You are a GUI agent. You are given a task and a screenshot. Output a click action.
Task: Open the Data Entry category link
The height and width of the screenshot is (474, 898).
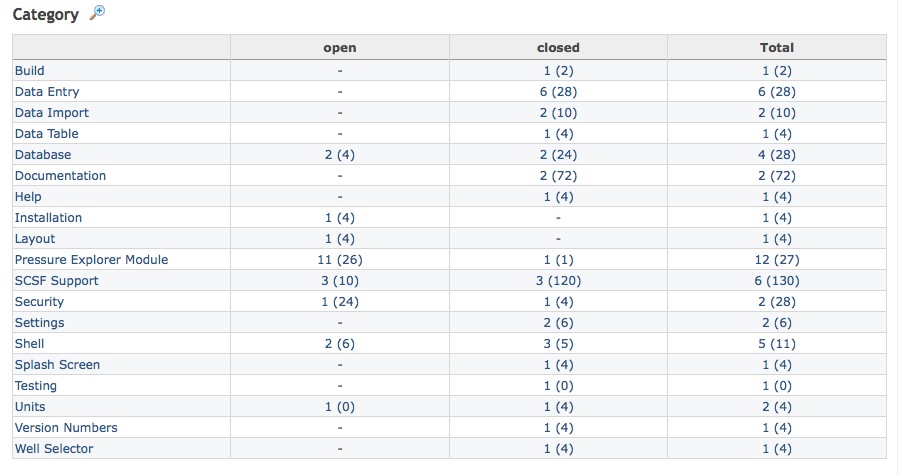(47, 92)
